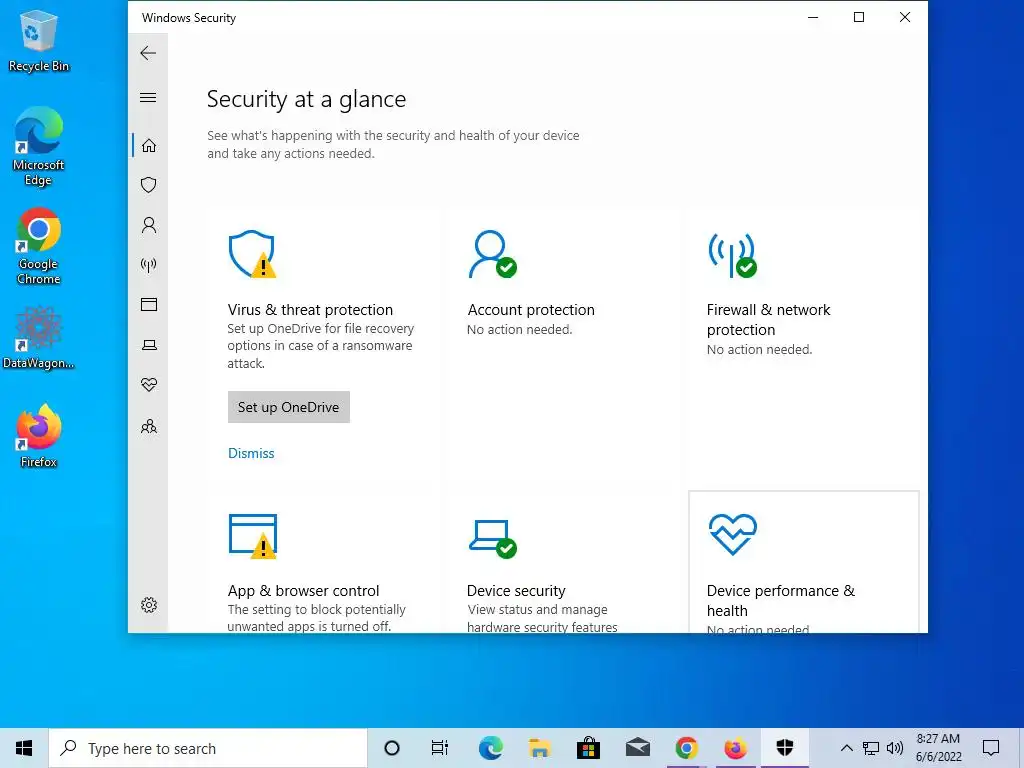The image size is (1024, 768).
Task: Launch Edge from the taskbar
Action: tap(490, 748)
